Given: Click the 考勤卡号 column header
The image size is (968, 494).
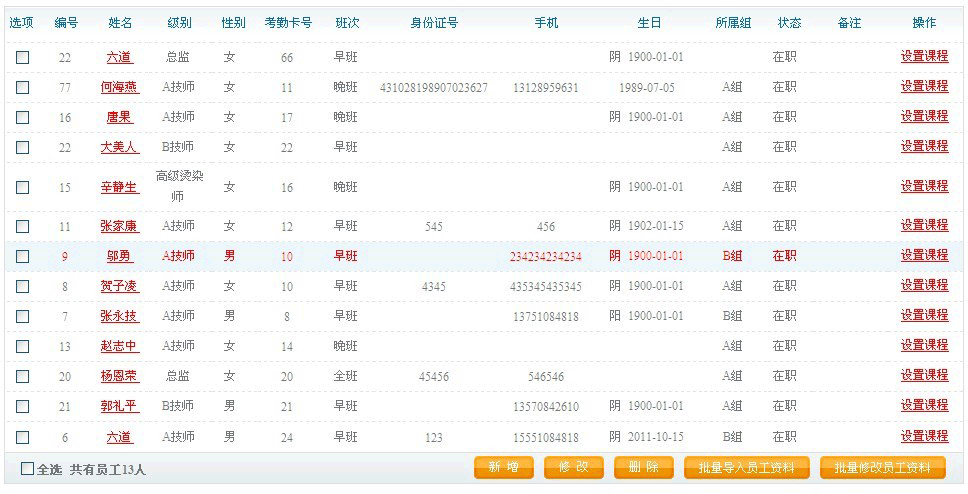Looking at the screenshot, I should click(288, 22).
